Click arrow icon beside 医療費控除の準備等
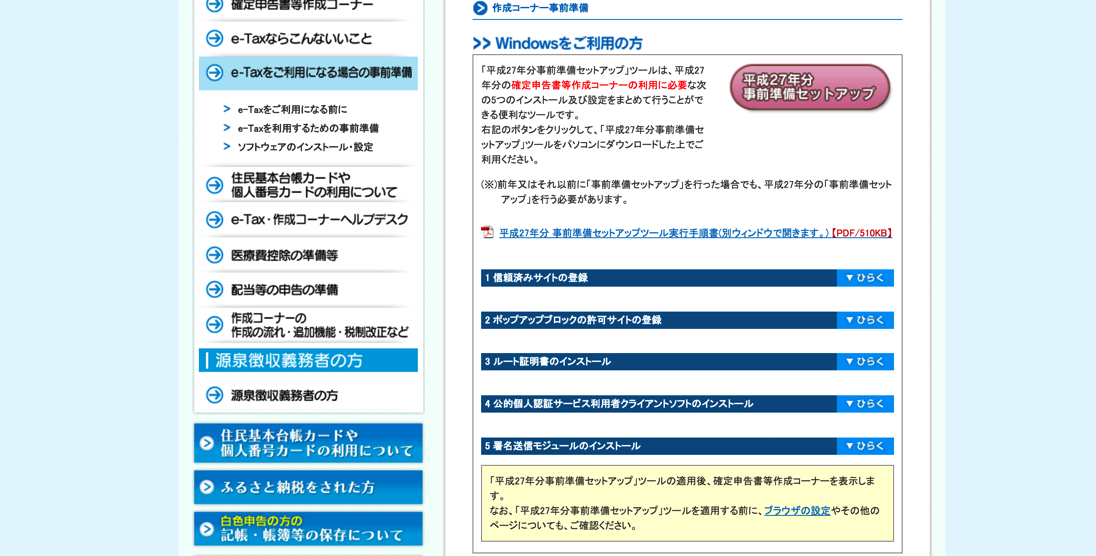The width and height of the screenshot is (1096, 556). 215,255
